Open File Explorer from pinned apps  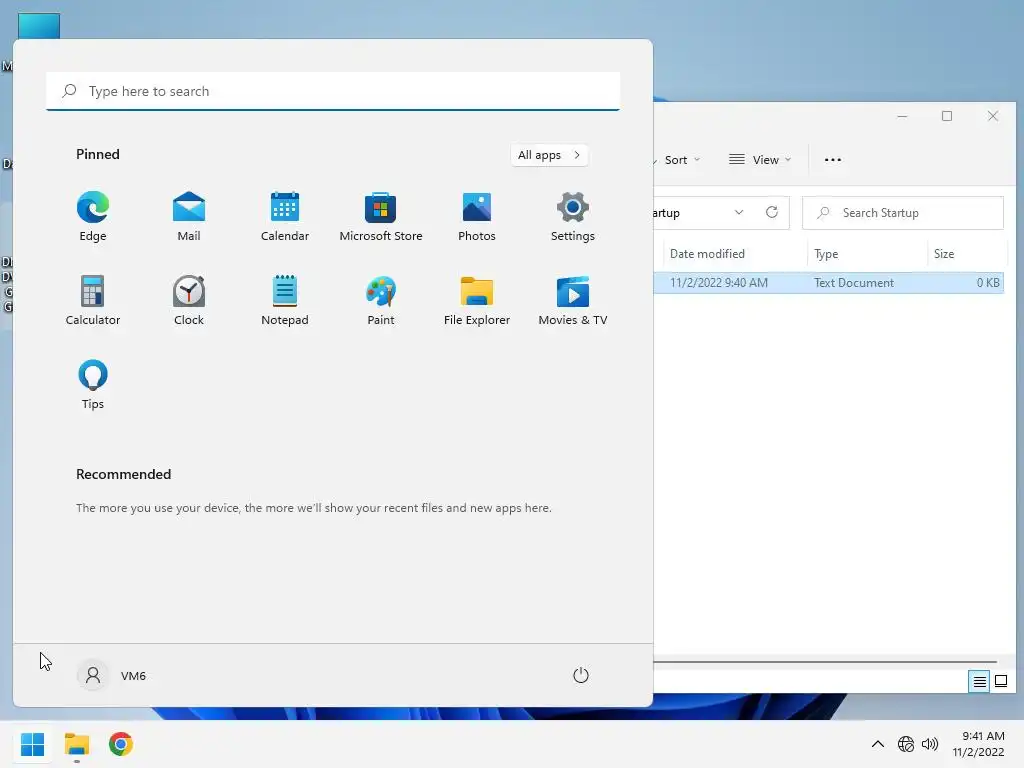pos(477,300)
